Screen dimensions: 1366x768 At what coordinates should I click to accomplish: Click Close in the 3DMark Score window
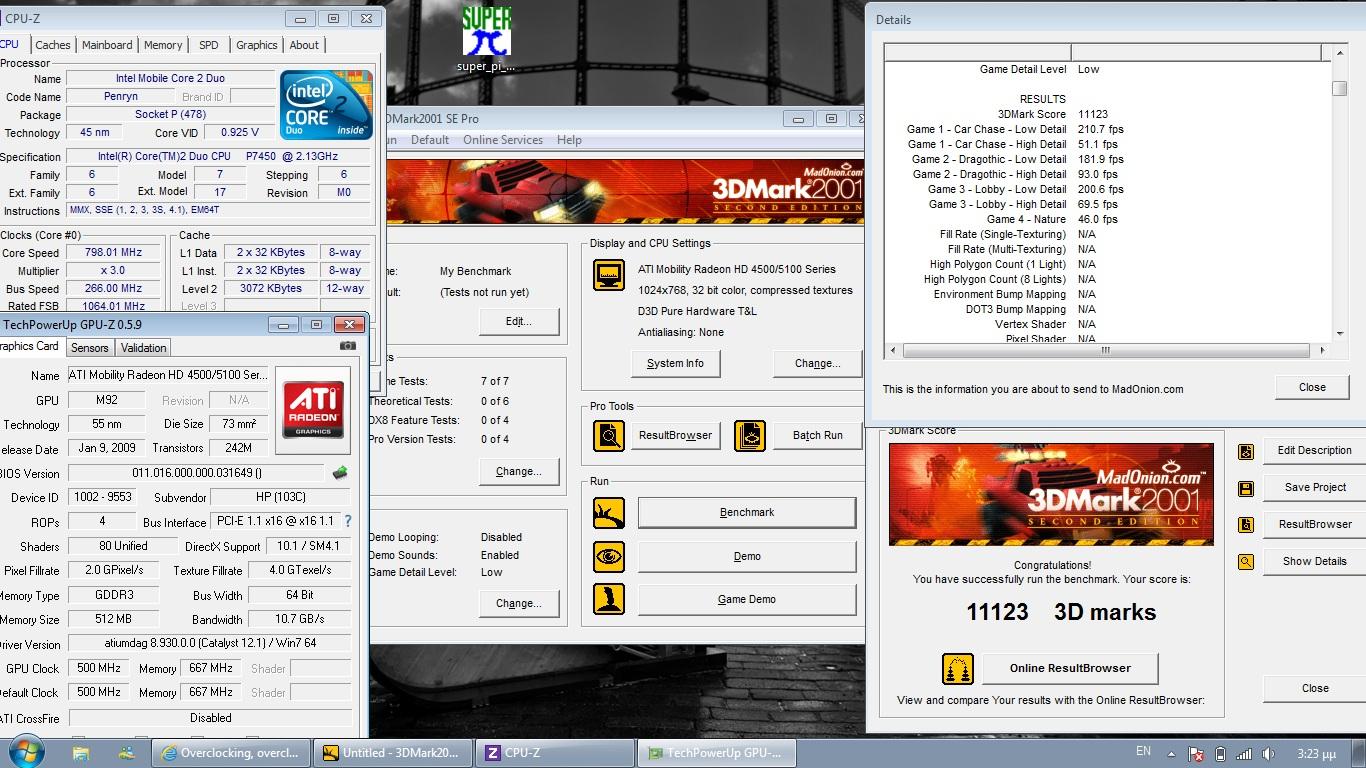pos(1314,688)
